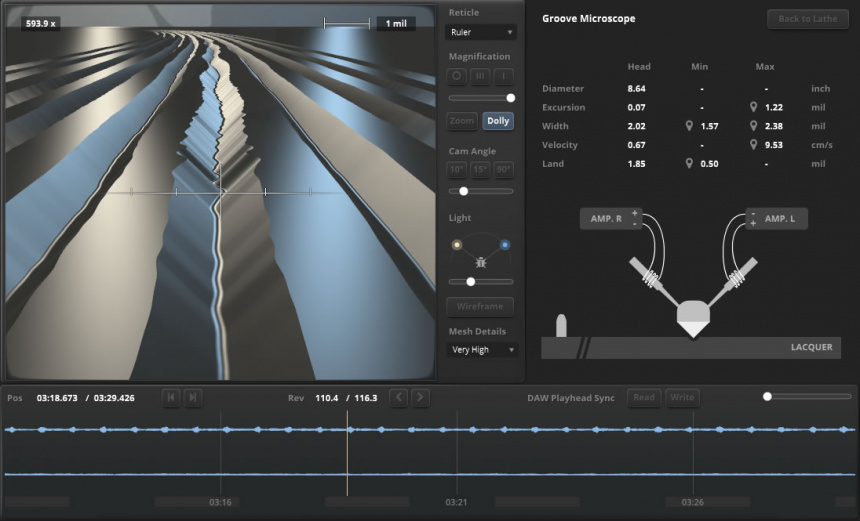This screenshot has width=860, height=521.
Task: Skip to previous position in timeline
Action: tap(171, 398)
